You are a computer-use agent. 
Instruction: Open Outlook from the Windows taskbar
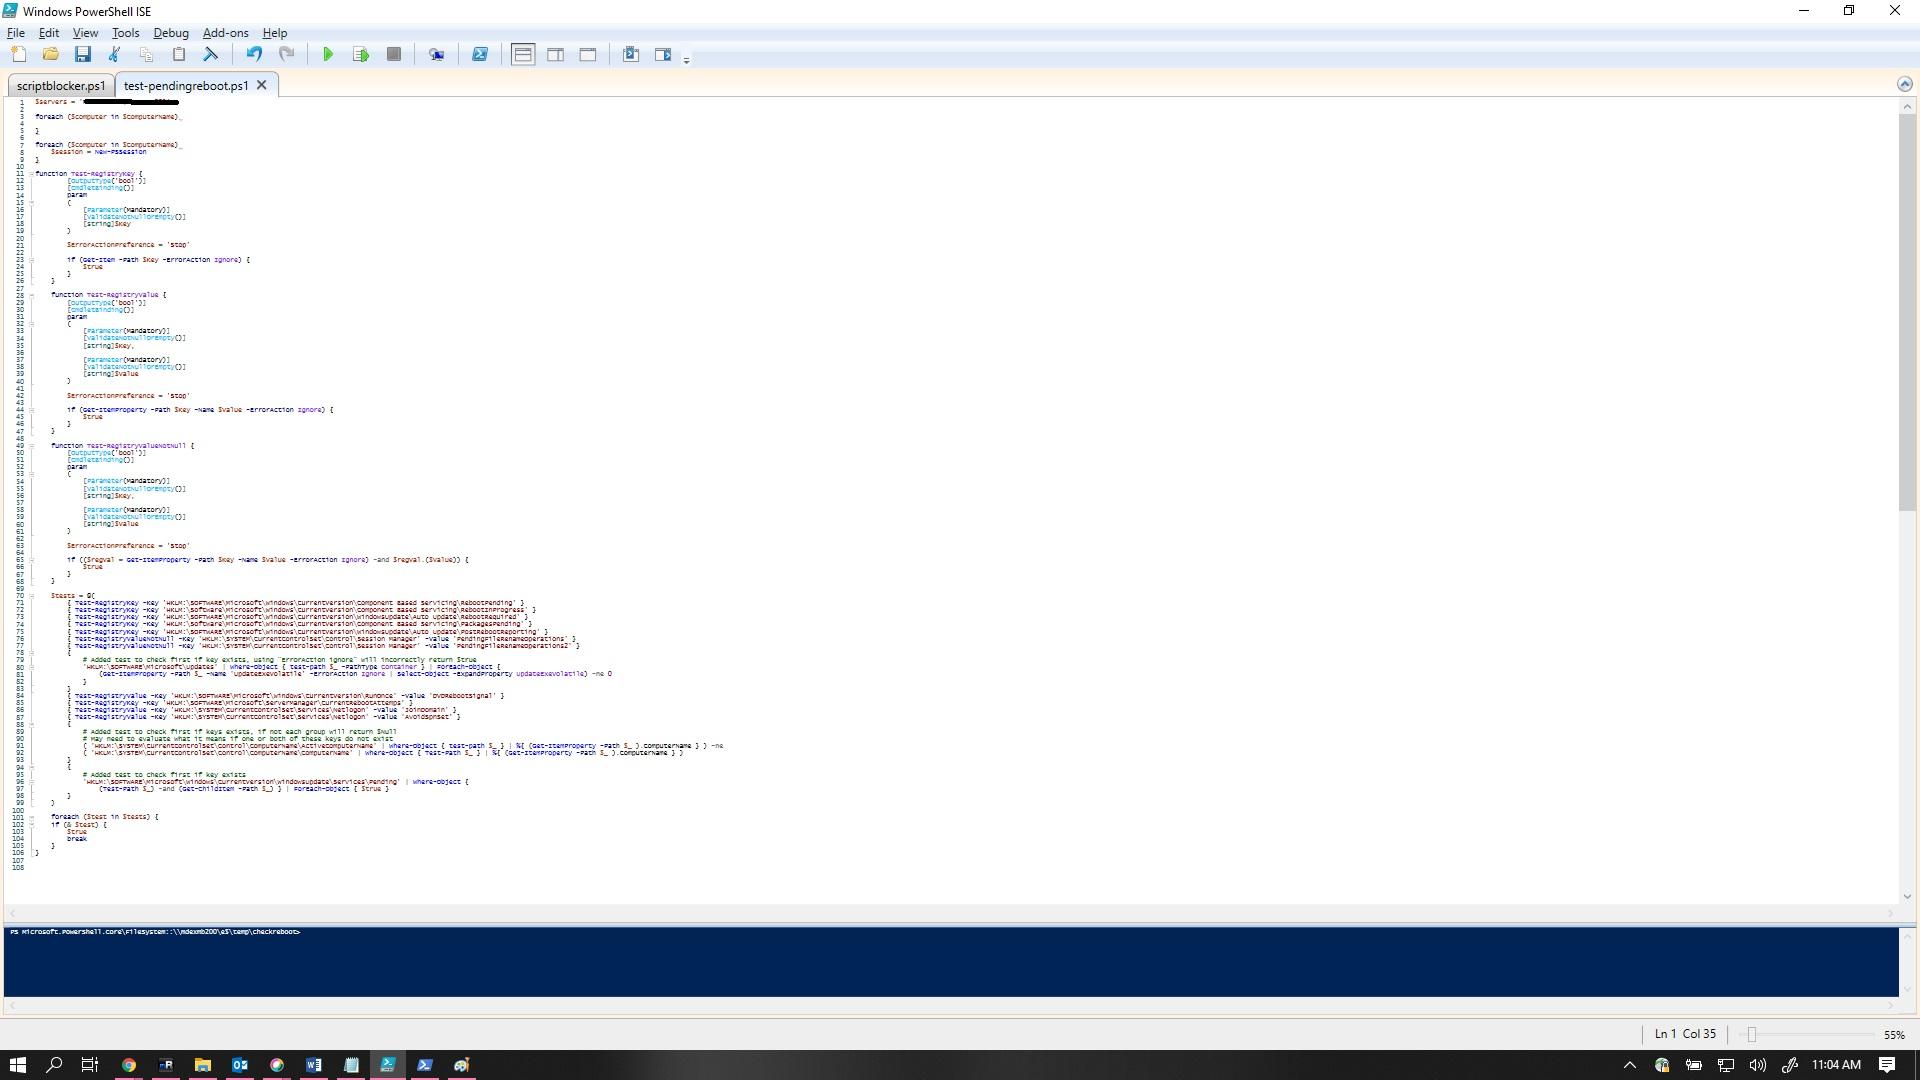(x=240, y=1065)
